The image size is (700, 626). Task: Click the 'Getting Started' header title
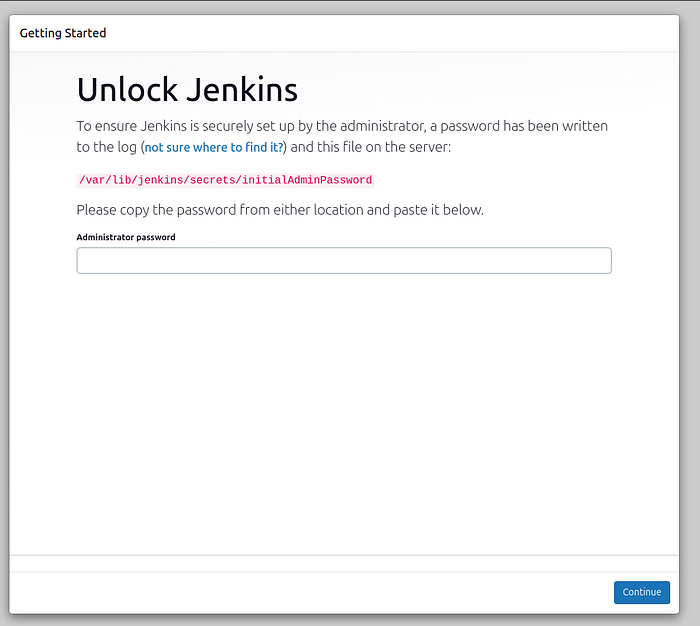pyautogui.click(x=63, y=33)
